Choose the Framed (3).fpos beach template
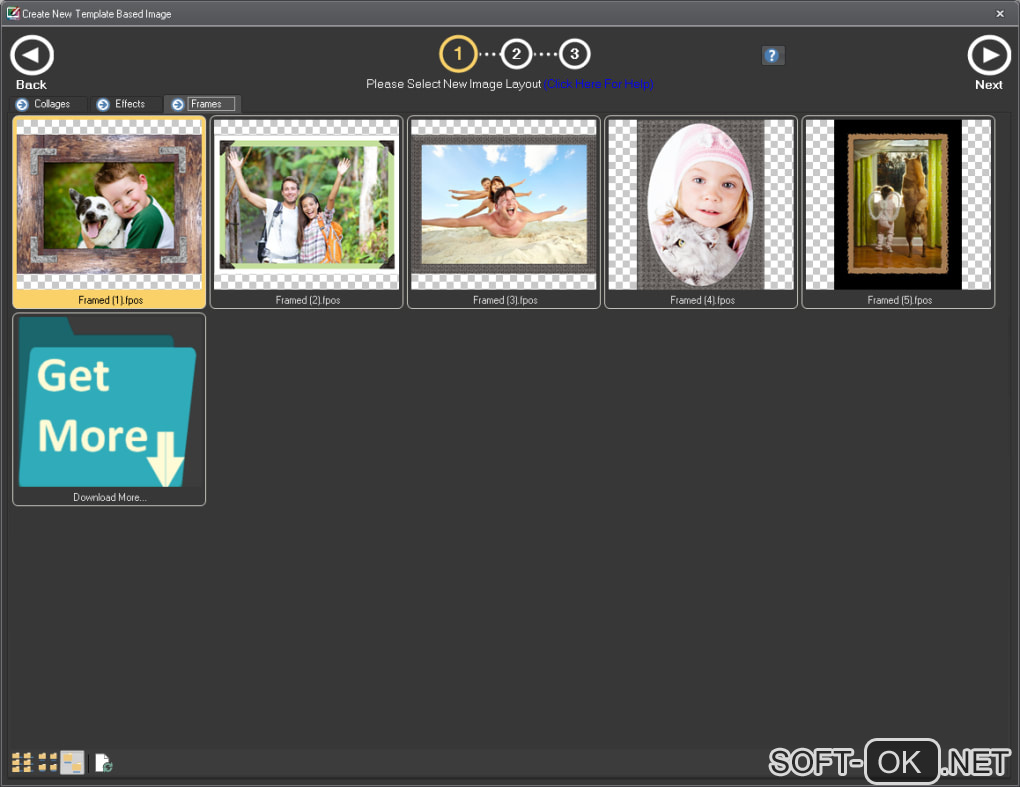Image resolution: width=1020 pixels, height=787 pixels. pyautogui.click(x=503, y=212)
